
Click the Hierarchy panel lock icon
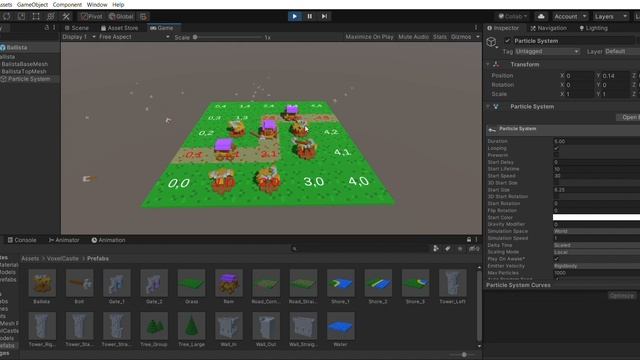click(x=47, y=28)
